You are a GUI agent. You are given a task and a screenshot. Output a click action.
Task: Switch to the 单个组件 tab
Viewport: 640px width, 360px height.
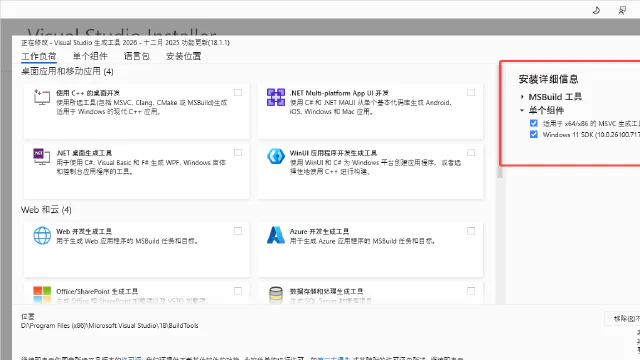click(90, 56)
